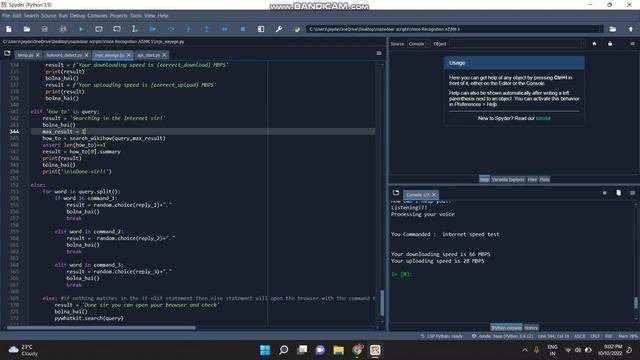
Task: Open the File menu
Action: (x=6, y=16)
